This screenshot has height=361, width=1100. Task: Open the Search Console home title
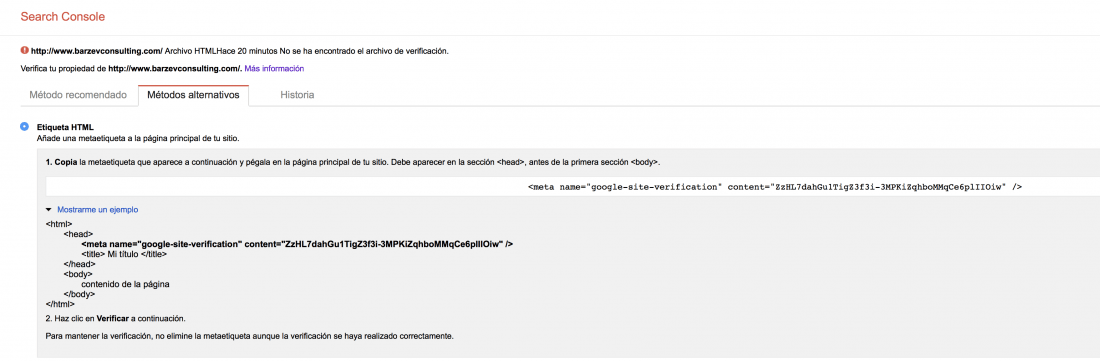coord(63,16)
